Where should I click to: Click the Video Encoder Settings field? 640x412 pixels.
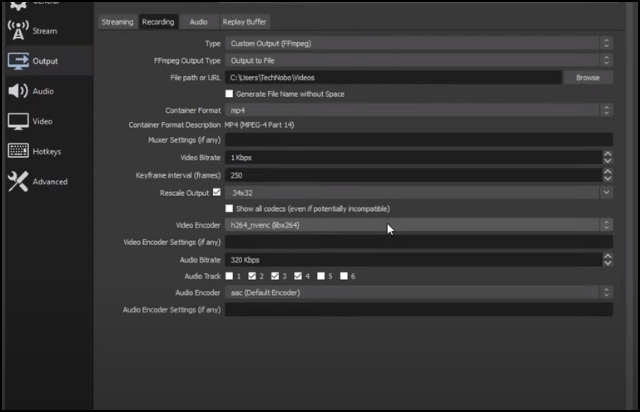pyautogui.click(x=419, y=242)
